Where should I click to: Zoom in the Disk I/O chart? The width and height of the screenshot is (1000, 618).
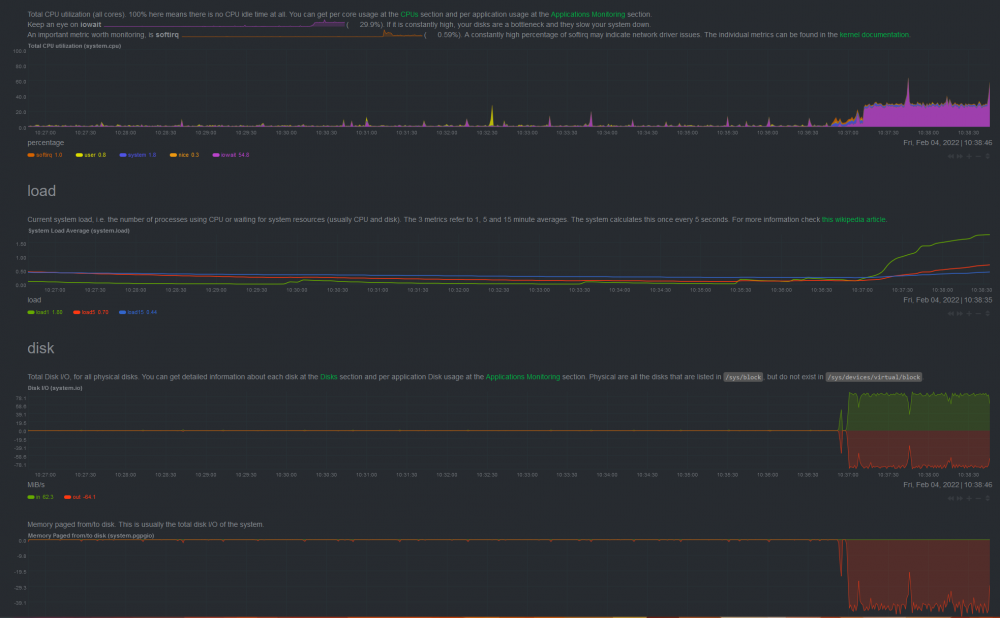click(x=969, y=498)
